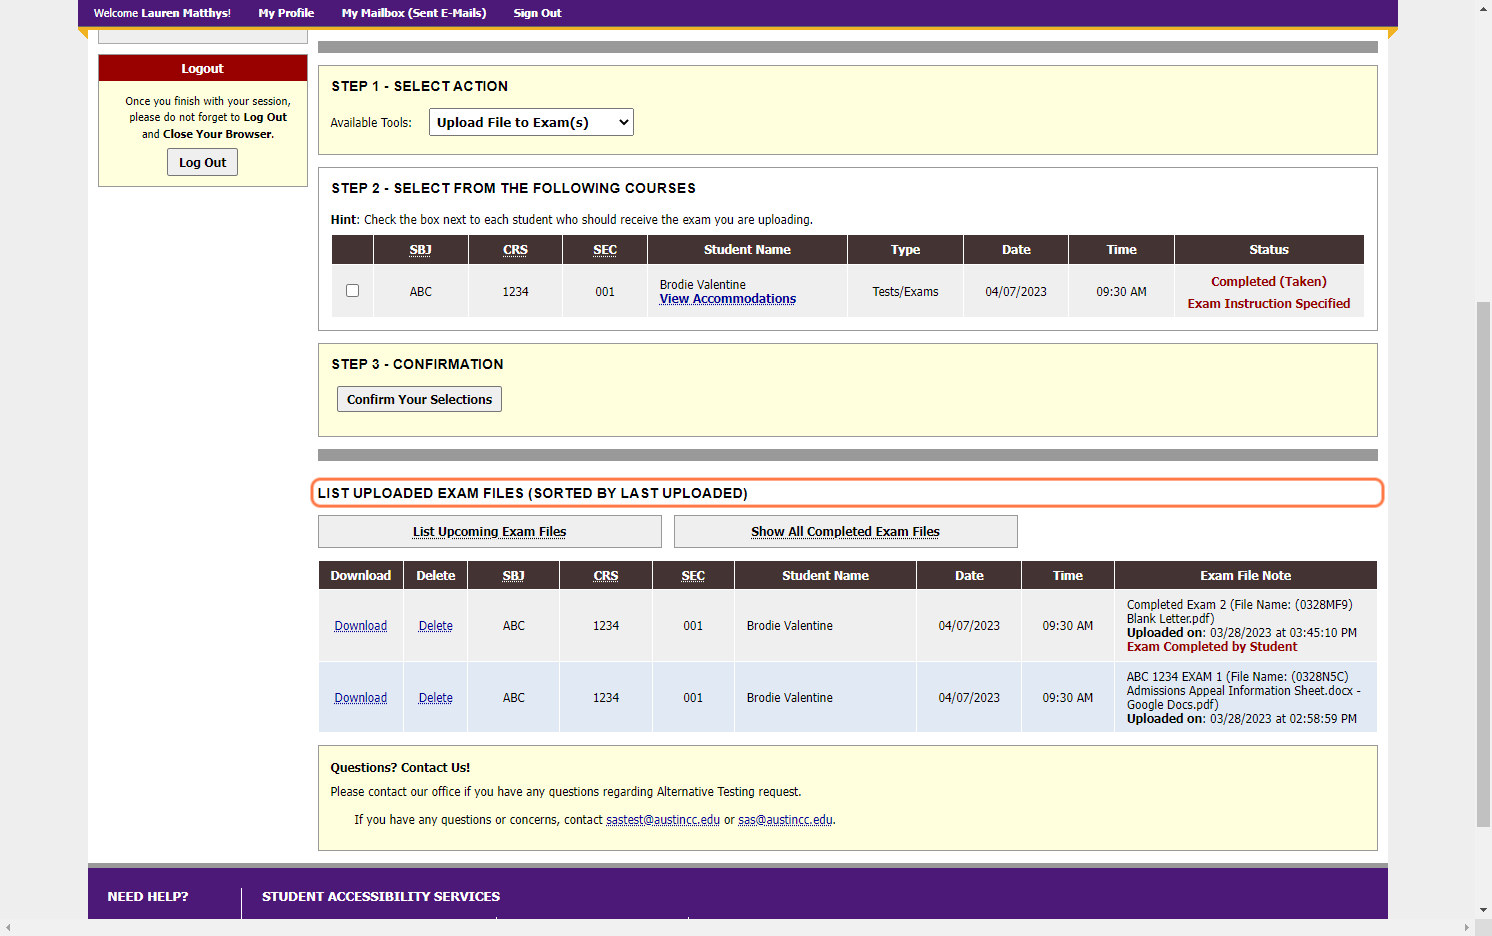Delete the ABC 1234 EXAM 1 file
Viewport: 1492px width, 936px height.
pyautogui.click(x=436, y=698)
